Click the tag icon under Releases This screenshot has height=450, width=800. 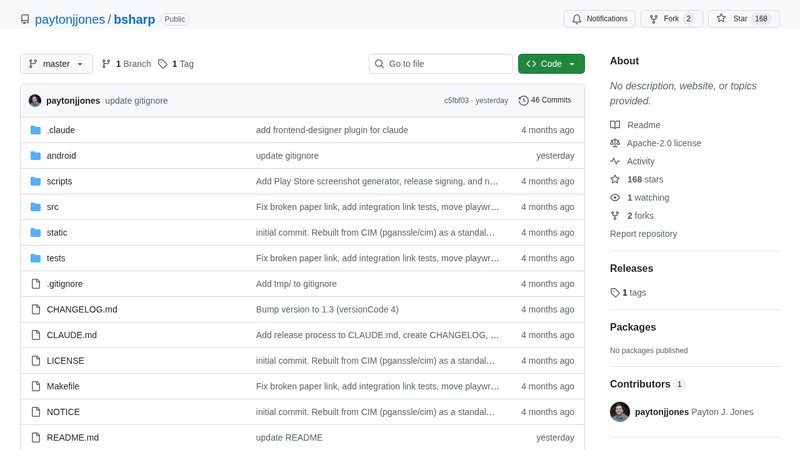pyautogui.click(x=615, y=292)
